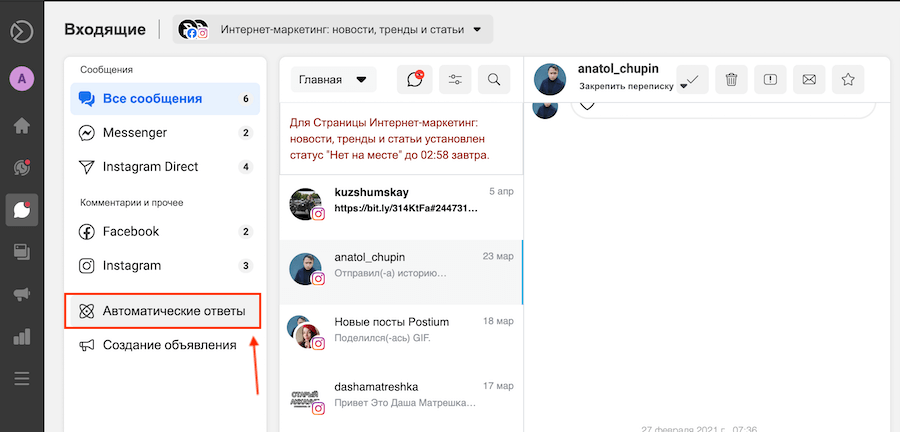Image resolution: width=900 pixels, height=432 pixels.
Task: Star the anatol_chupin conversation
Action: pyautogui.click(x=848, y=80)
